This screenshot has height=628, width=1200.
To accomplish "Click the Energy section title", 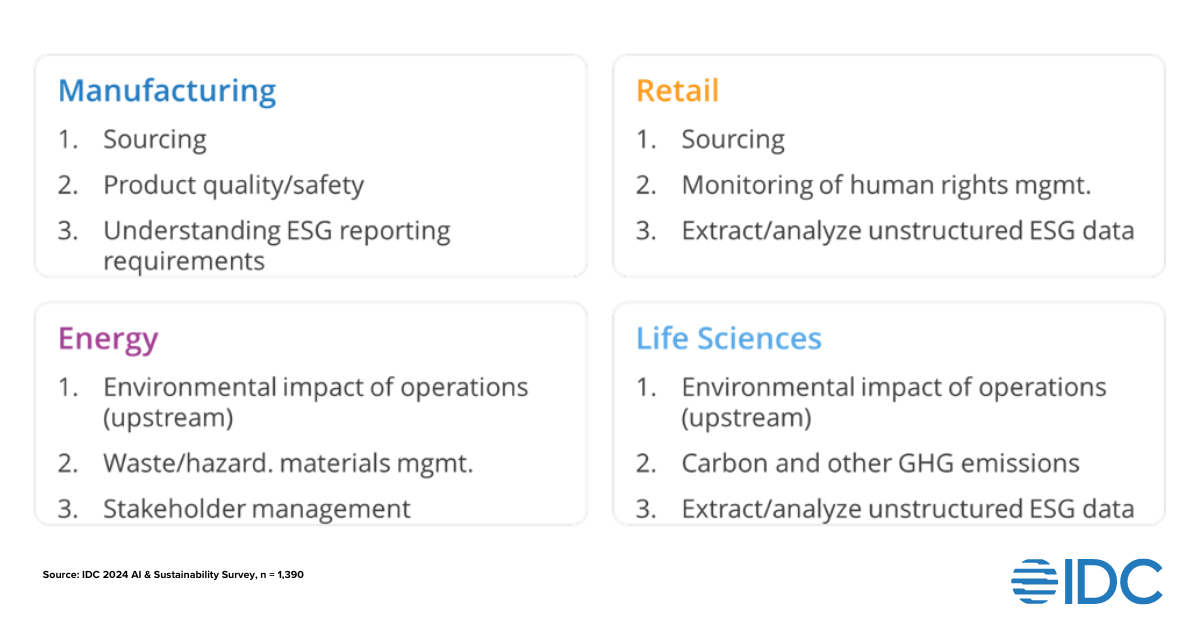I will tap(108, 339).
